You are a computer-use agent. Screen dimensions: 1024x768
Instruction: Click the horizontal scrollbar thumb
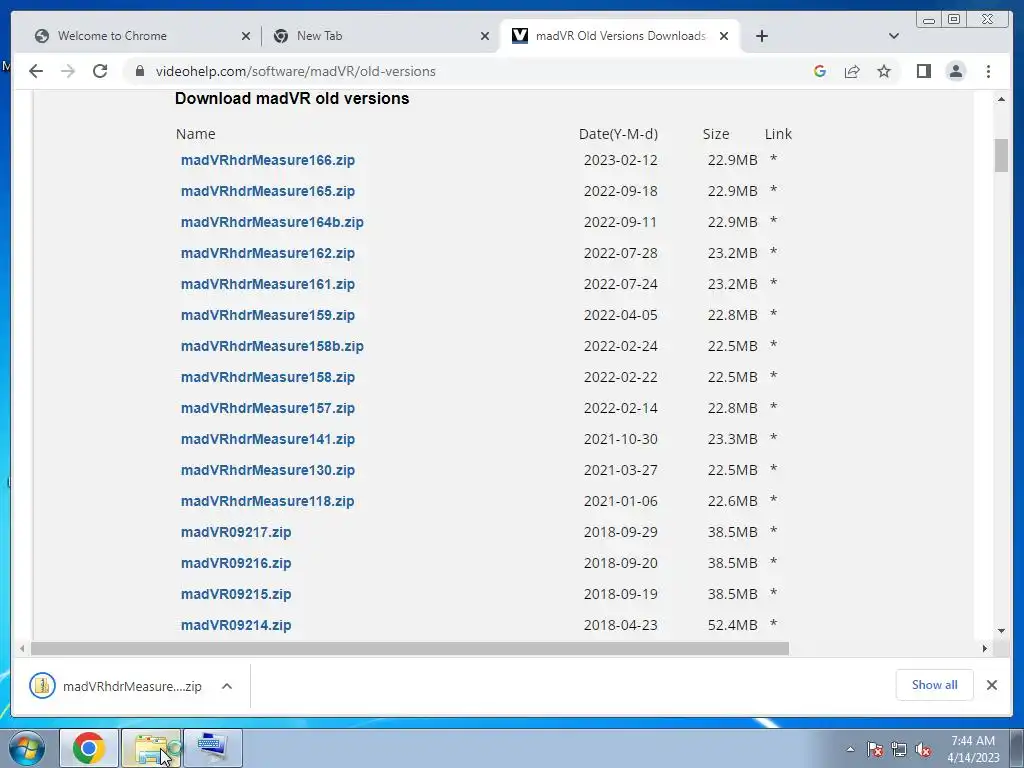pyautogui.click(x=410, y=648)
